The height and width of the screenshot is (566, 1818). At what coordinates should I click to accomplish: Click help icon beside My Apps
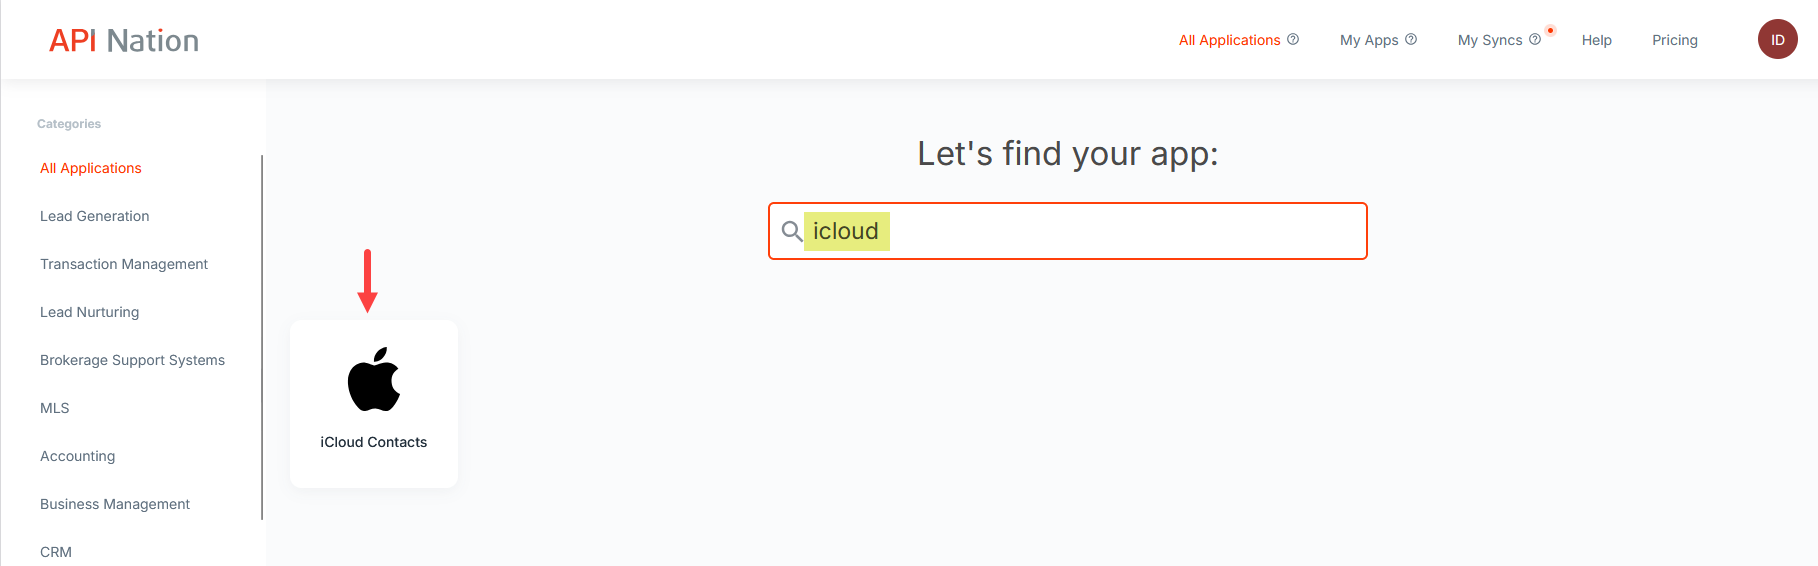pos(1411,39)
